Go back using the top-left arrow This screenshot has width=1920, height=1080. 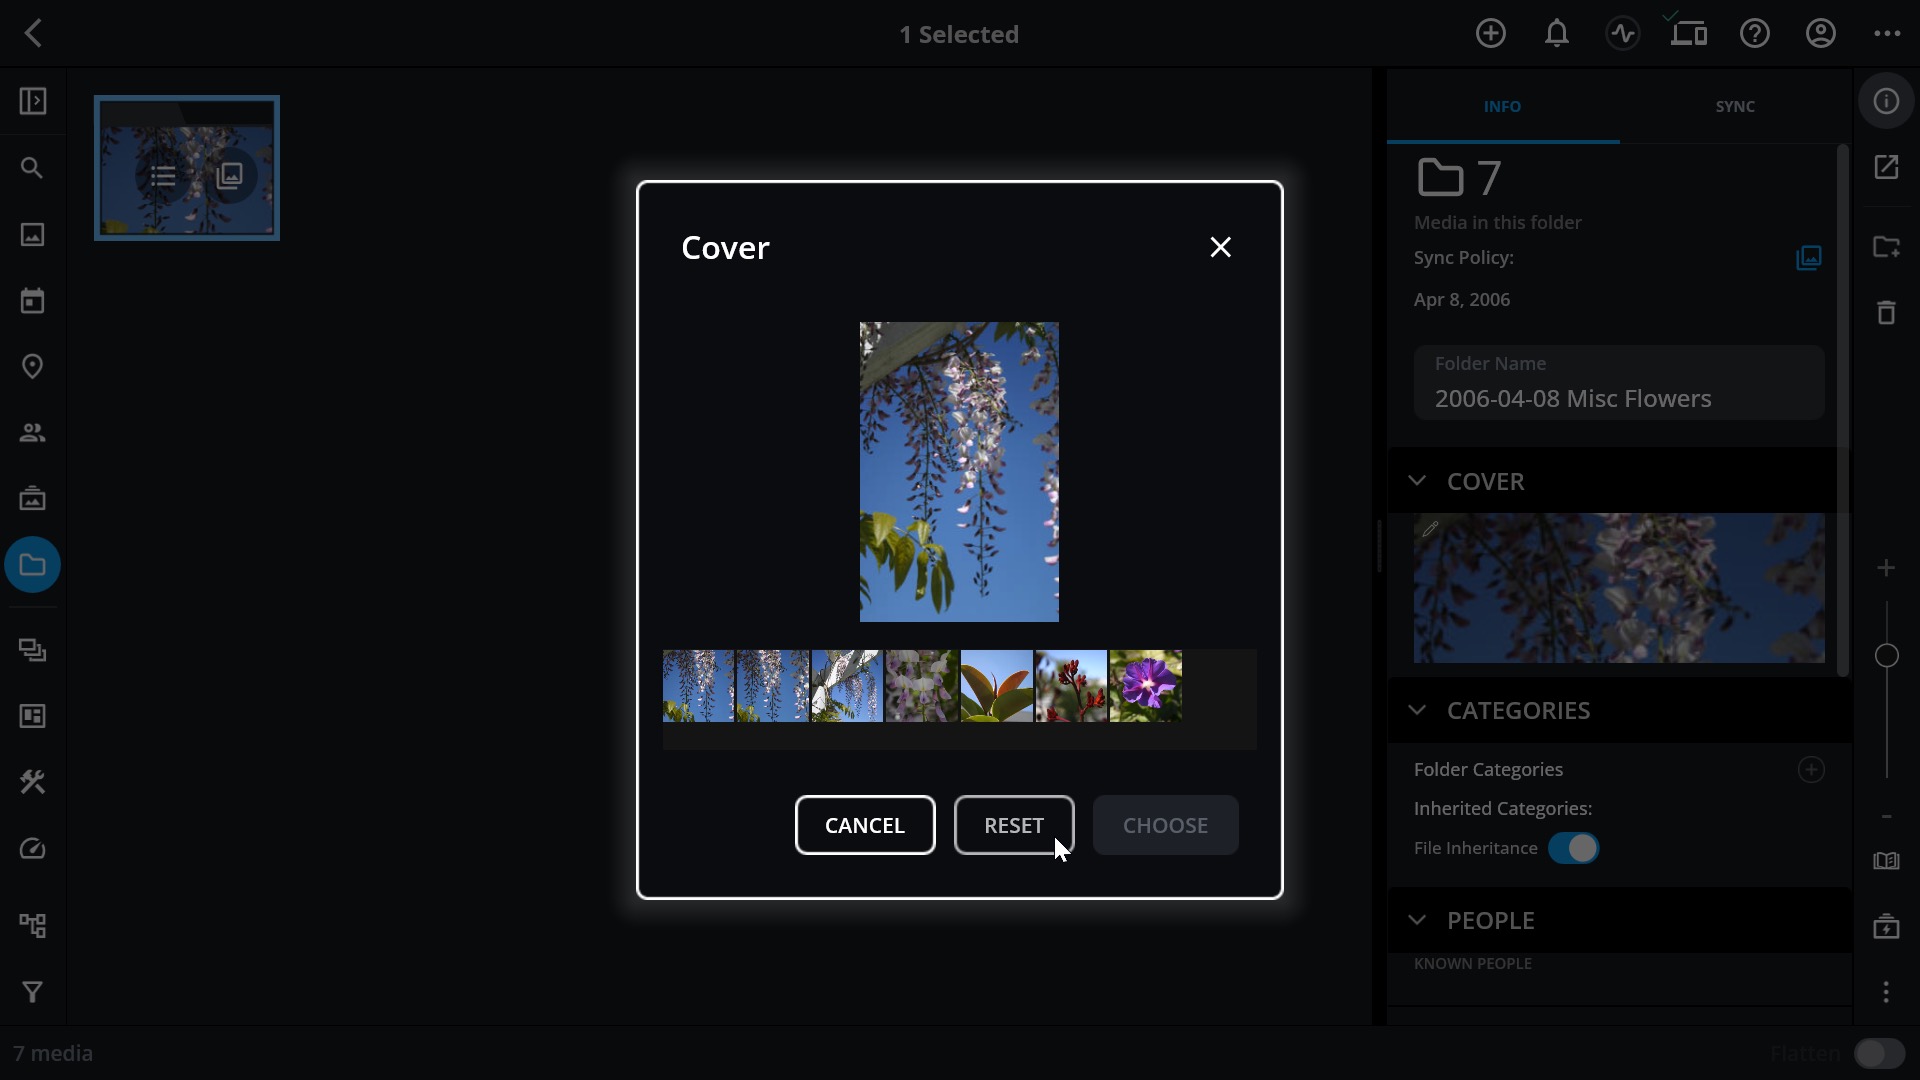(34, 34)
